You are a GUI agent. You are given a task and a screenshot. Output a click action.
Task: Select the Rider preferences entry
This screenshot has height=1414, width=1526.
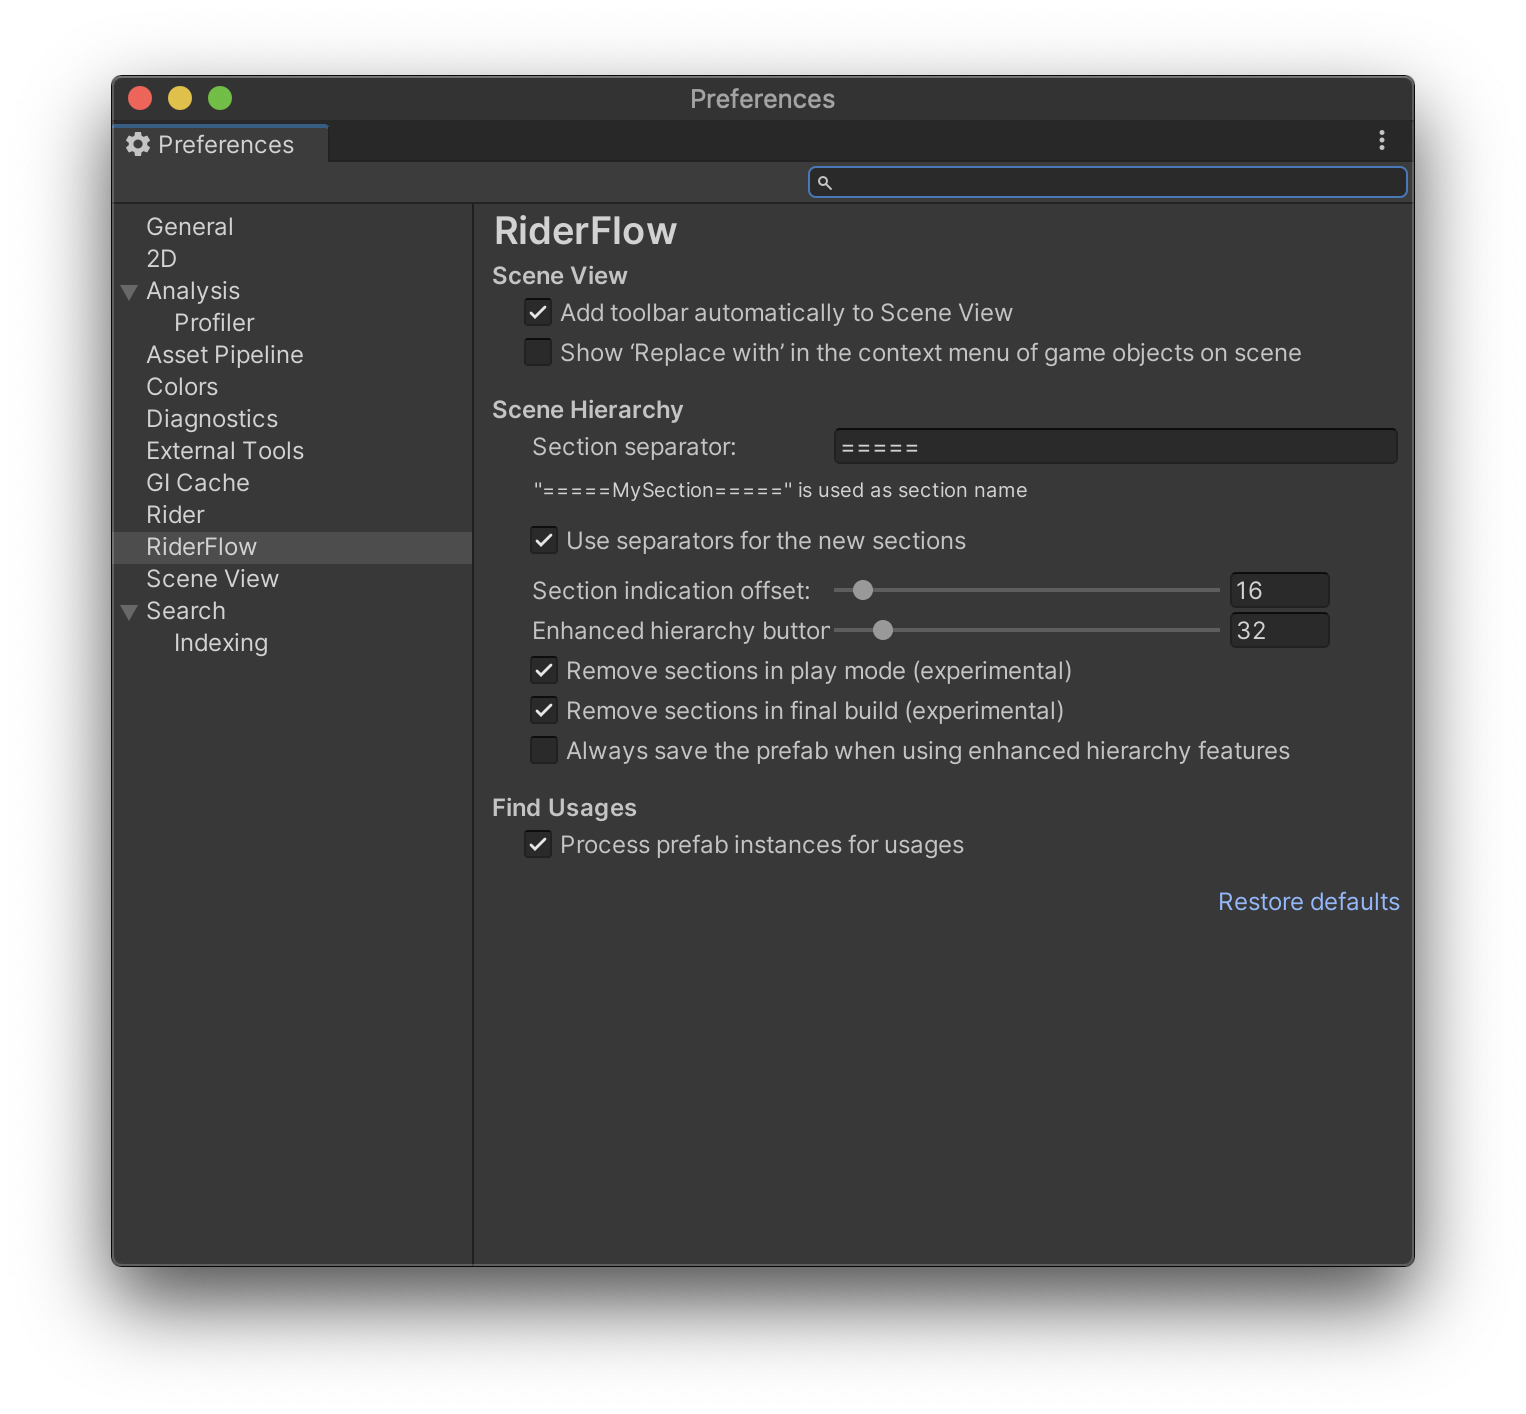click(175, 515)
